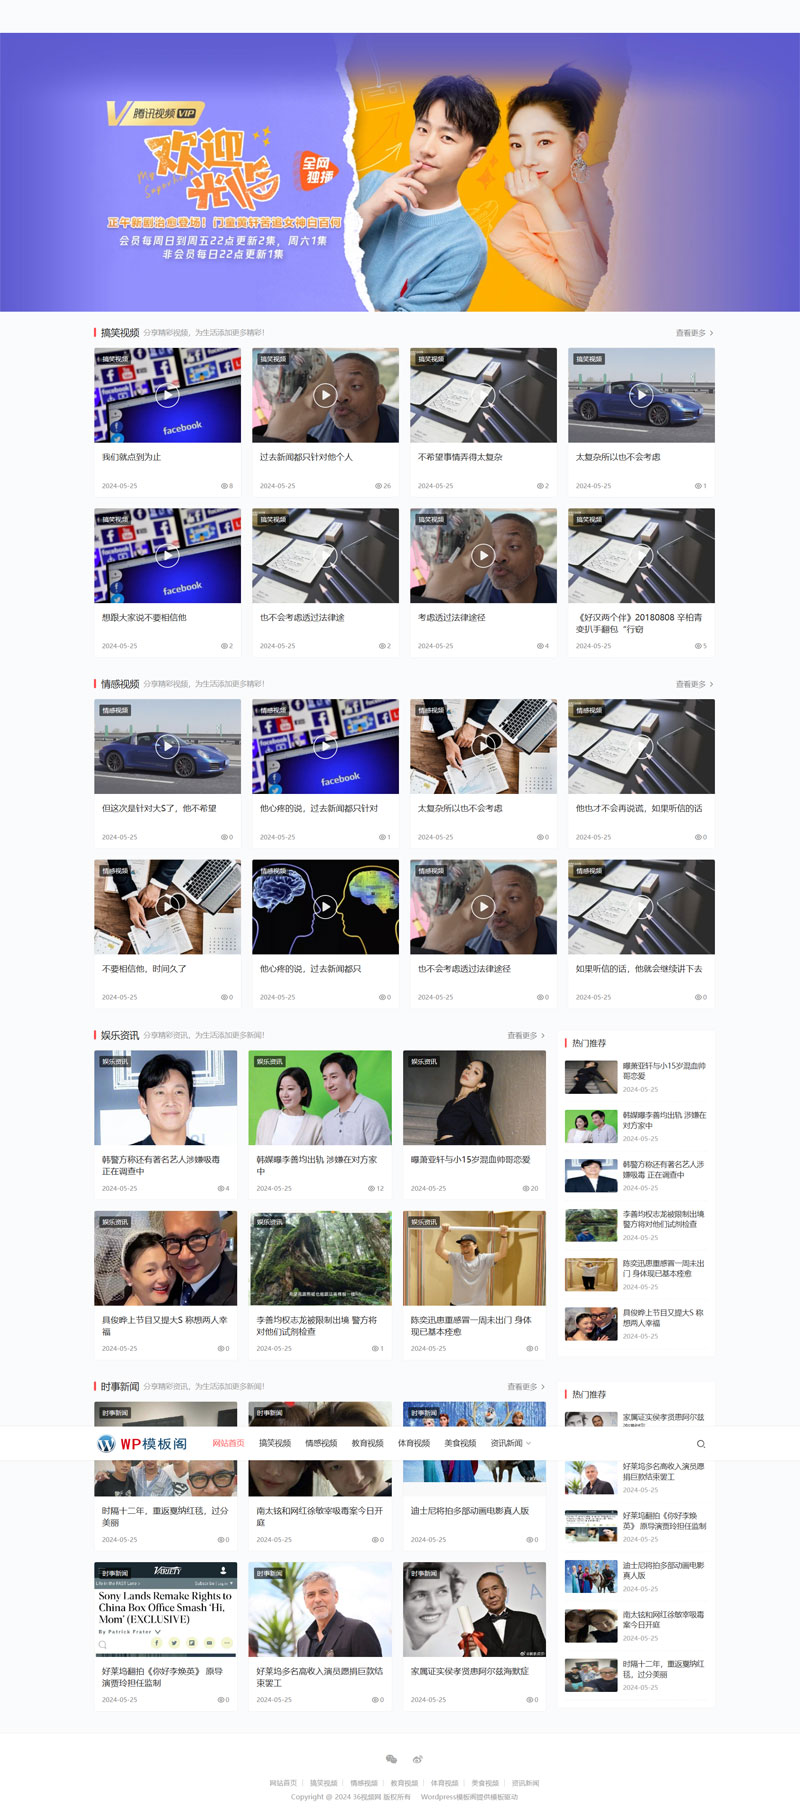The height and width of the screenshot is (1817, 800).
Task: Open article 时隔十二年，重返戛纳红毯 card title
Action: [165, 1516]
